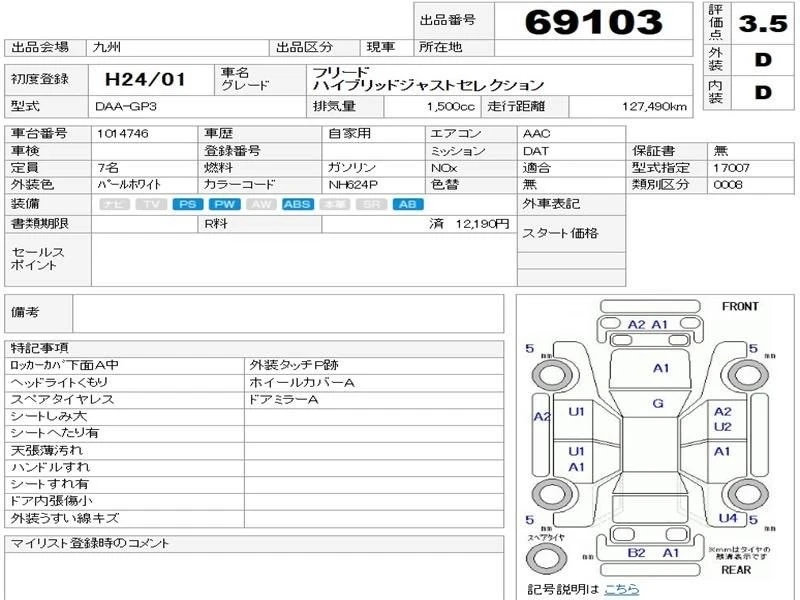Click the greyed-out TV equipment badge

151,205
